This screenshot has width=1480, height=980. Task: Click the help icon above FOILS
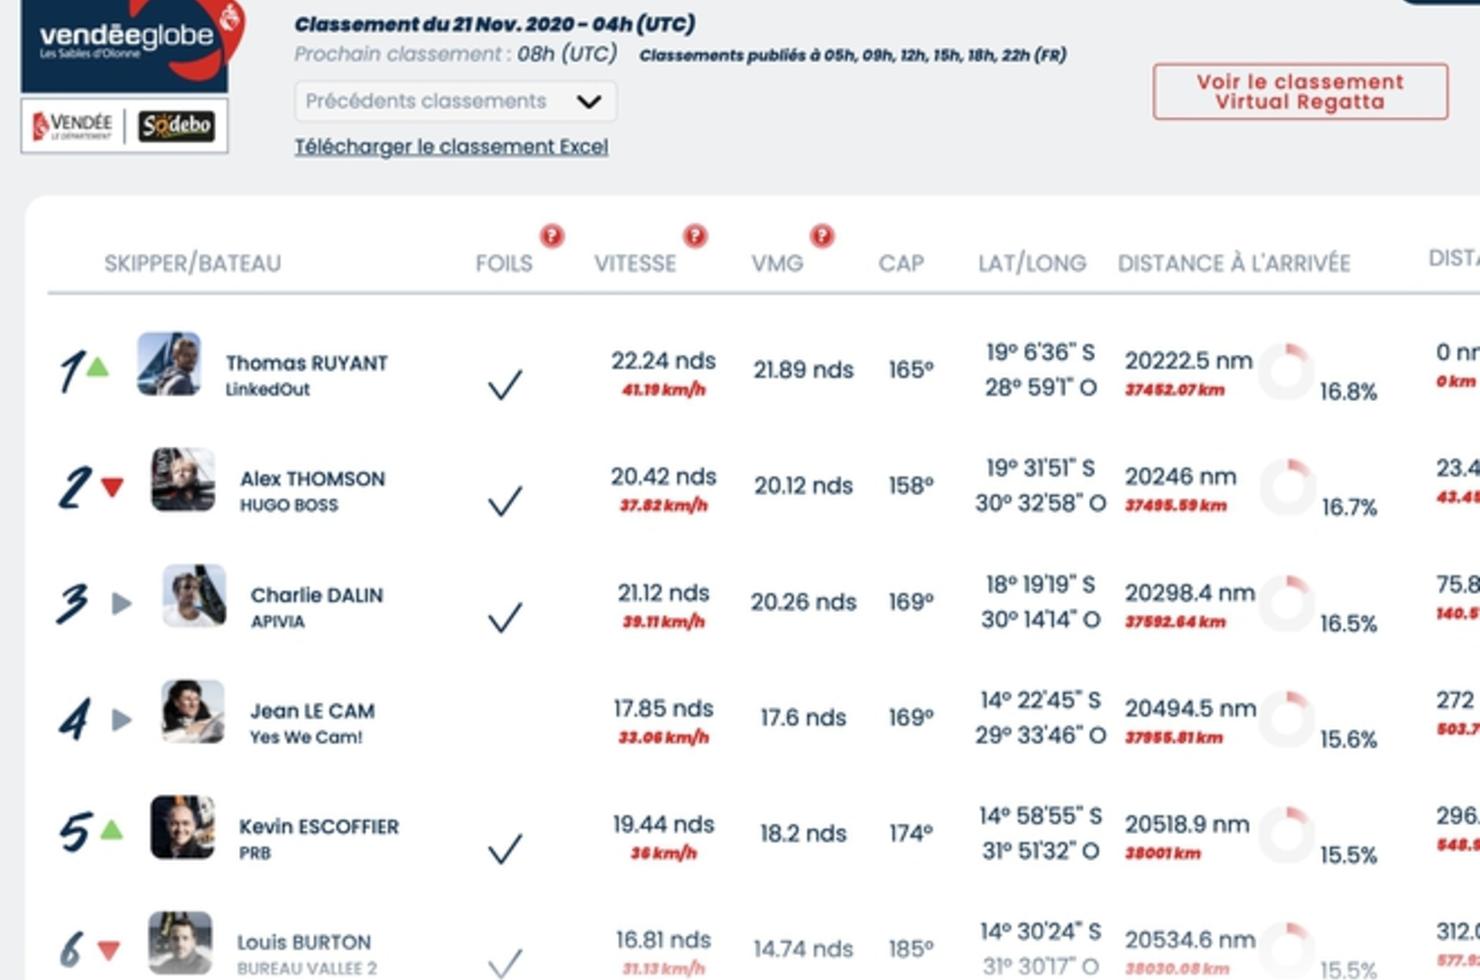[552, 236]
